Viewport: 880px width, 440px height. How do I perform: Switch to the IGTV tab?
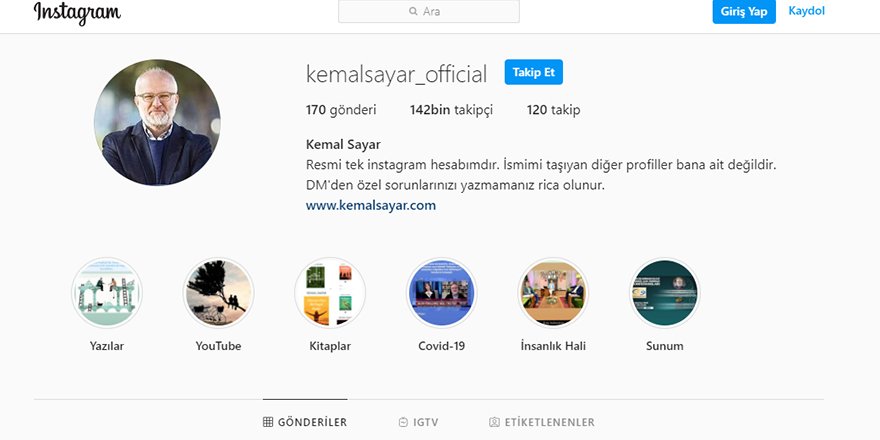[x=418, y=422]
